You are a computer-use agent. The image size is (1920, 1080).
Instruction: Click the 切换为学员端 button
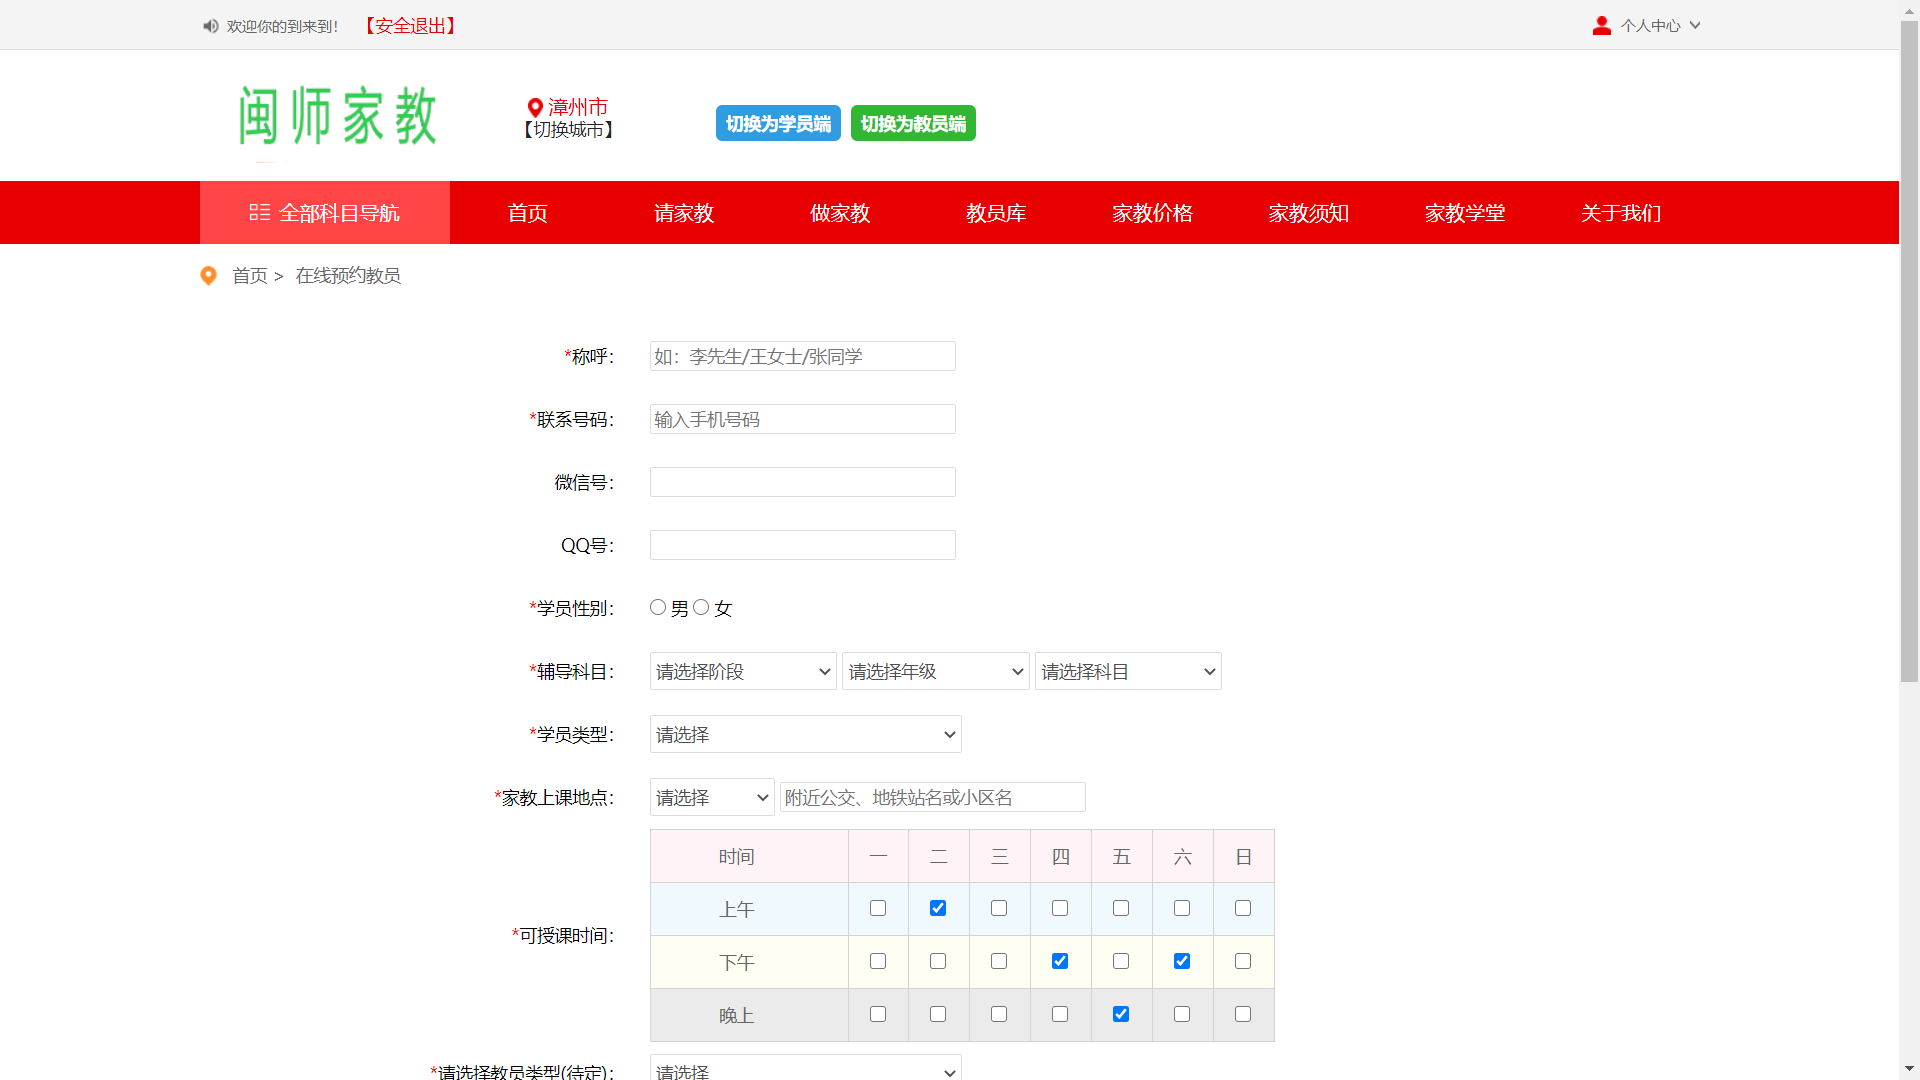[x=778, y=123]
